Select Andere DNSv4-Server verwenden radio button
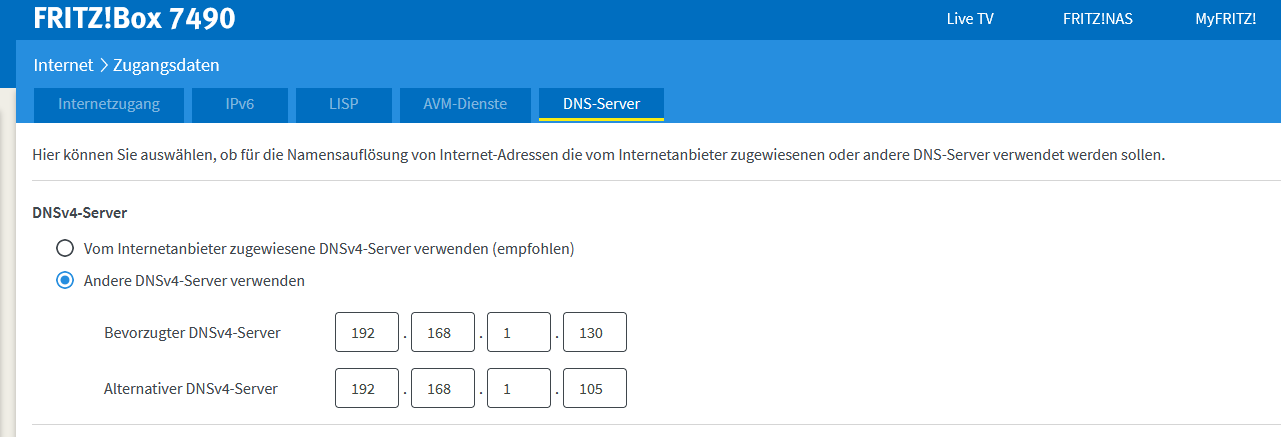The height and width of the screenshot is (437, 1281). click(65, 281)
